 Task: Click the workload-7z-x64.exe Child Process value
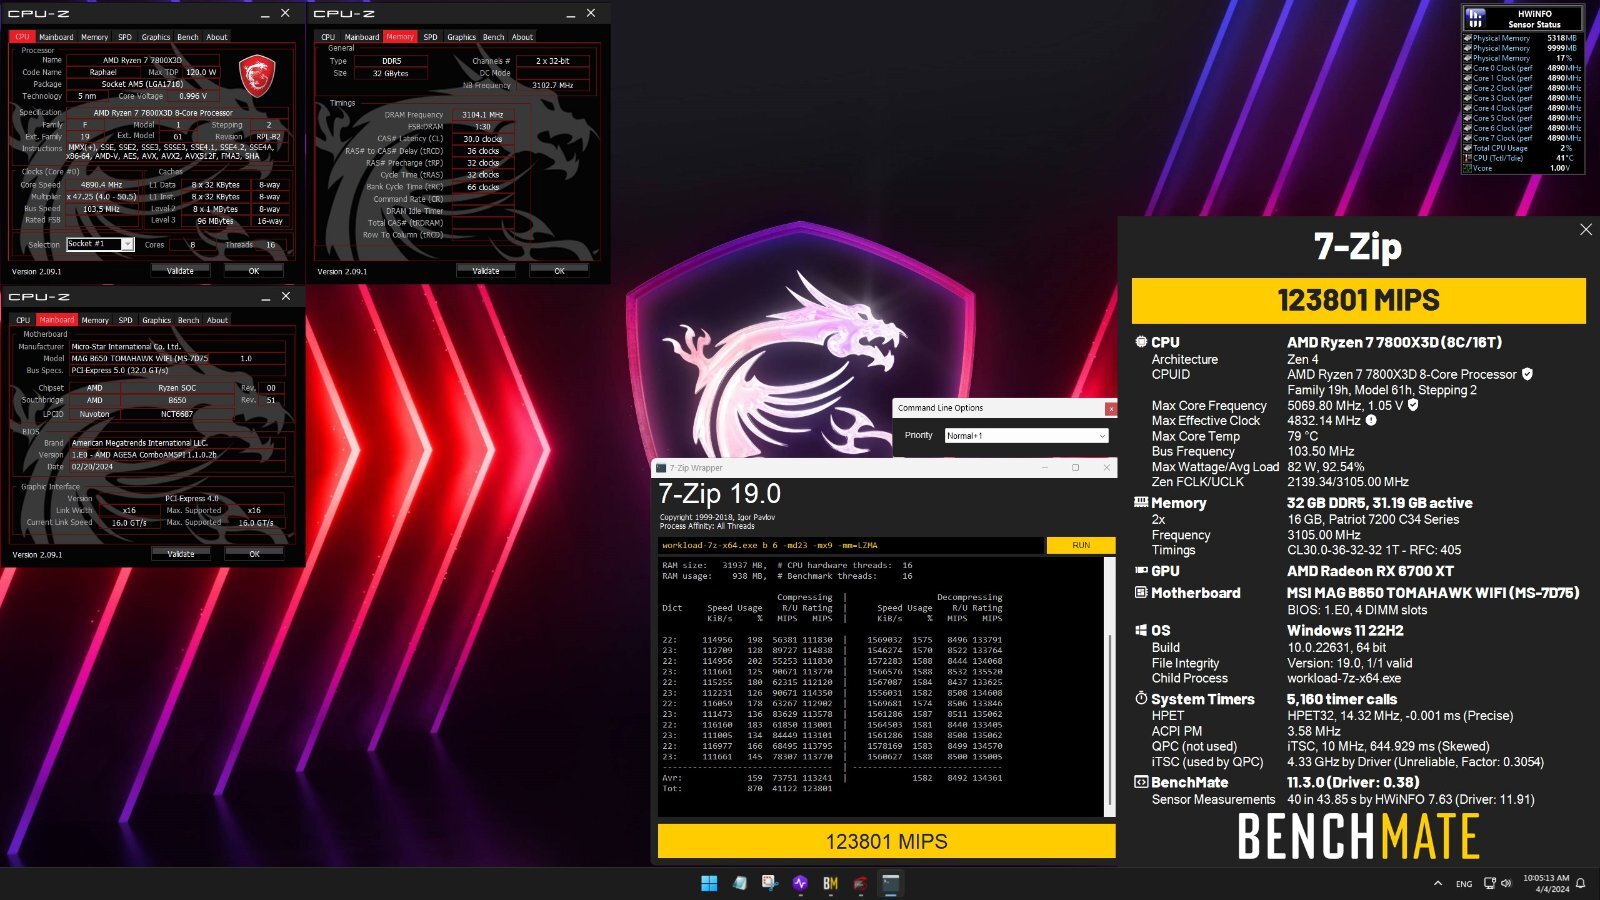point(1344,678)
